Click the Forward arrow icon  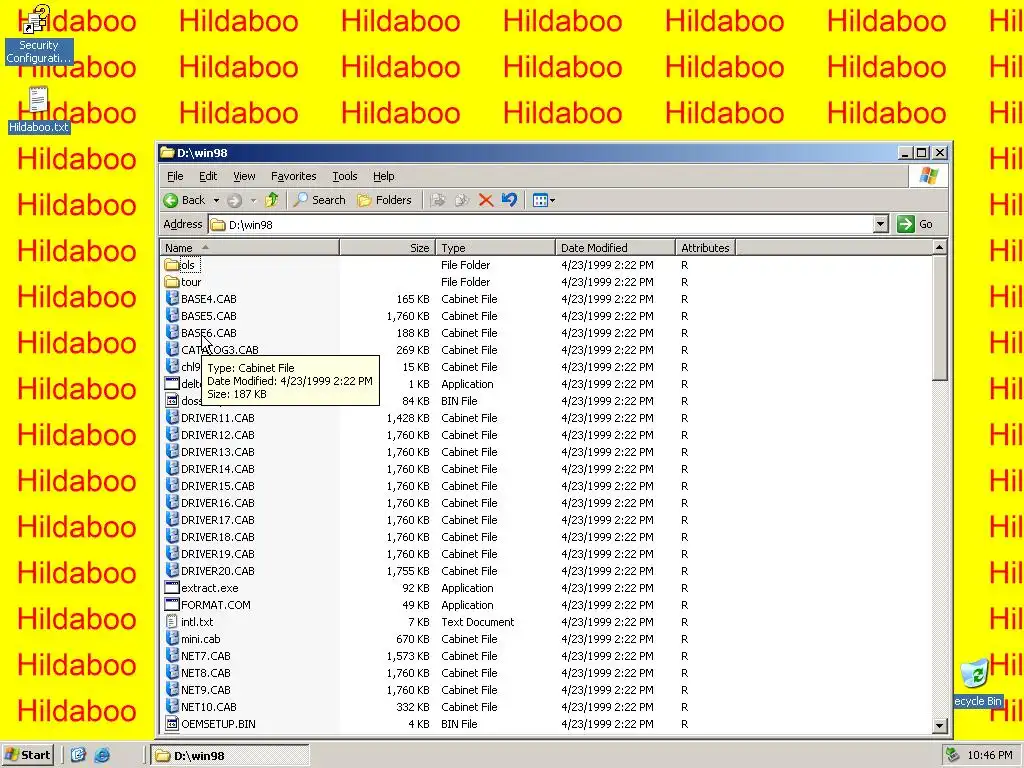(234, 200)
